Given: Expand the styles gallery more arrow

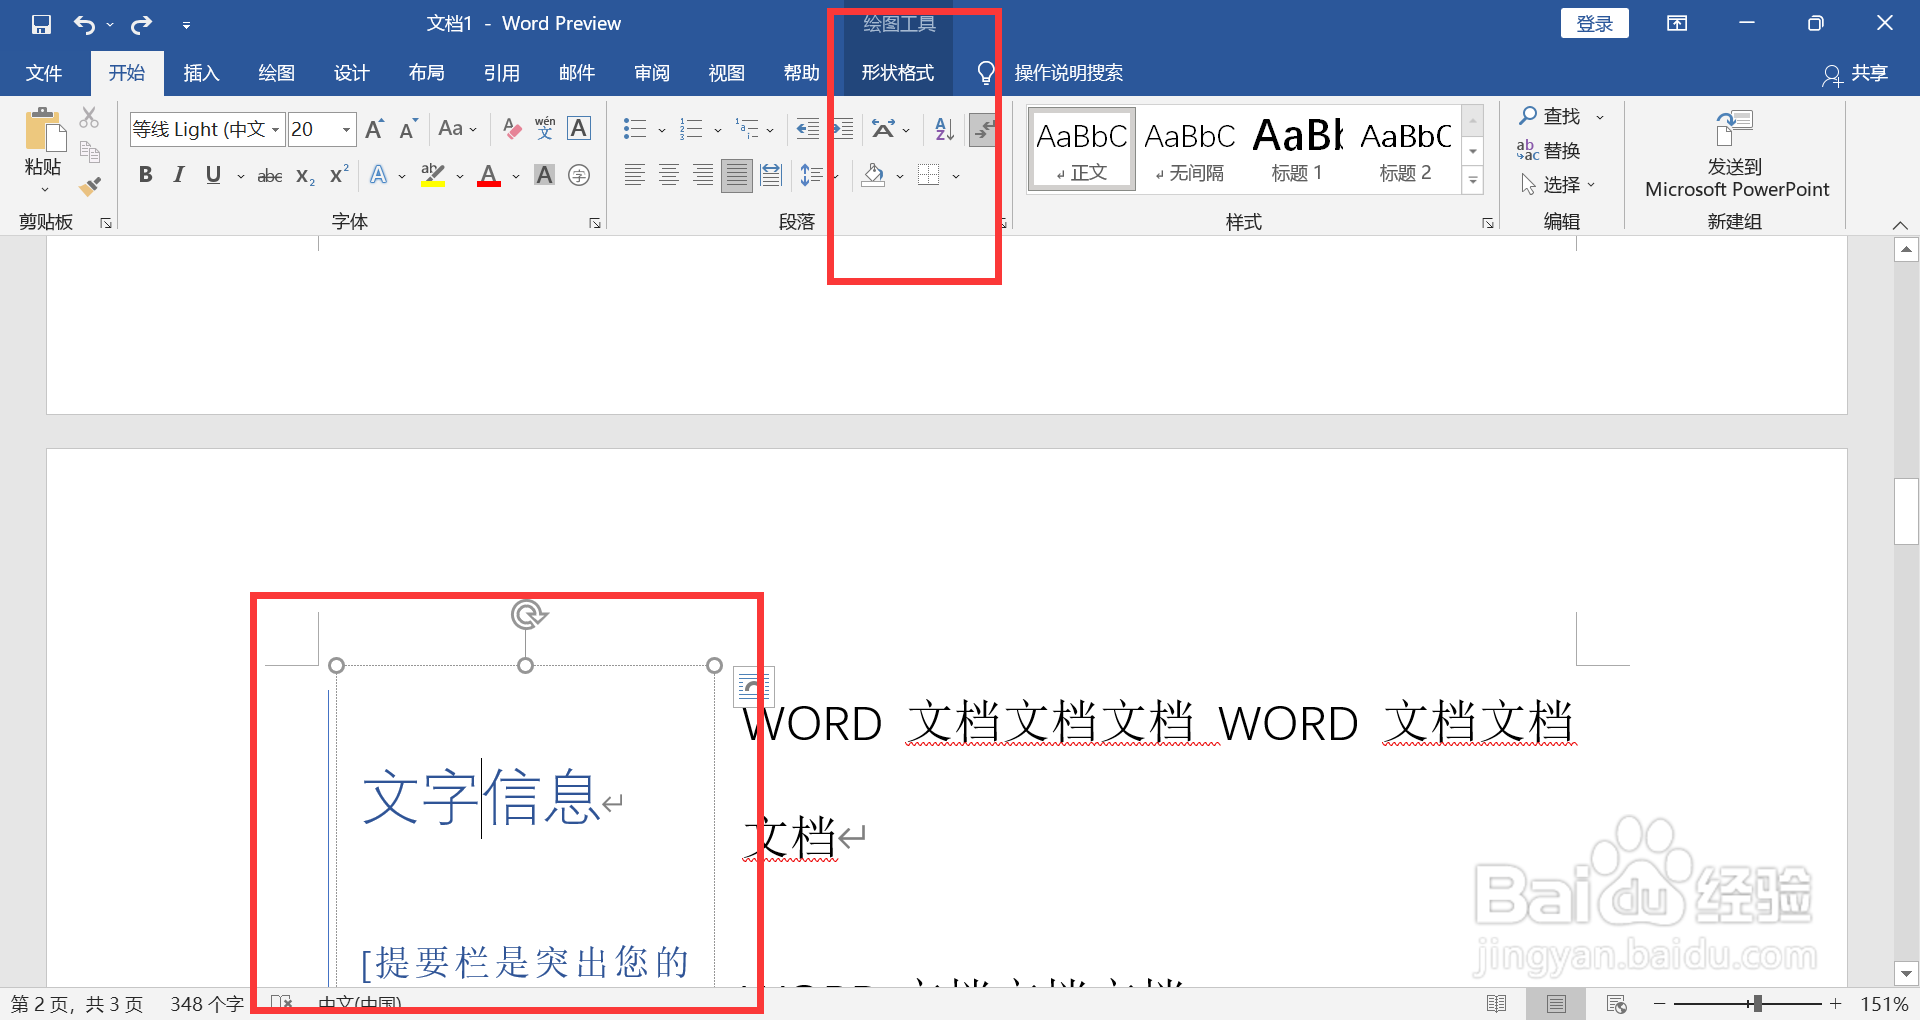Looking at the screenshot, I should point(1473,181).
